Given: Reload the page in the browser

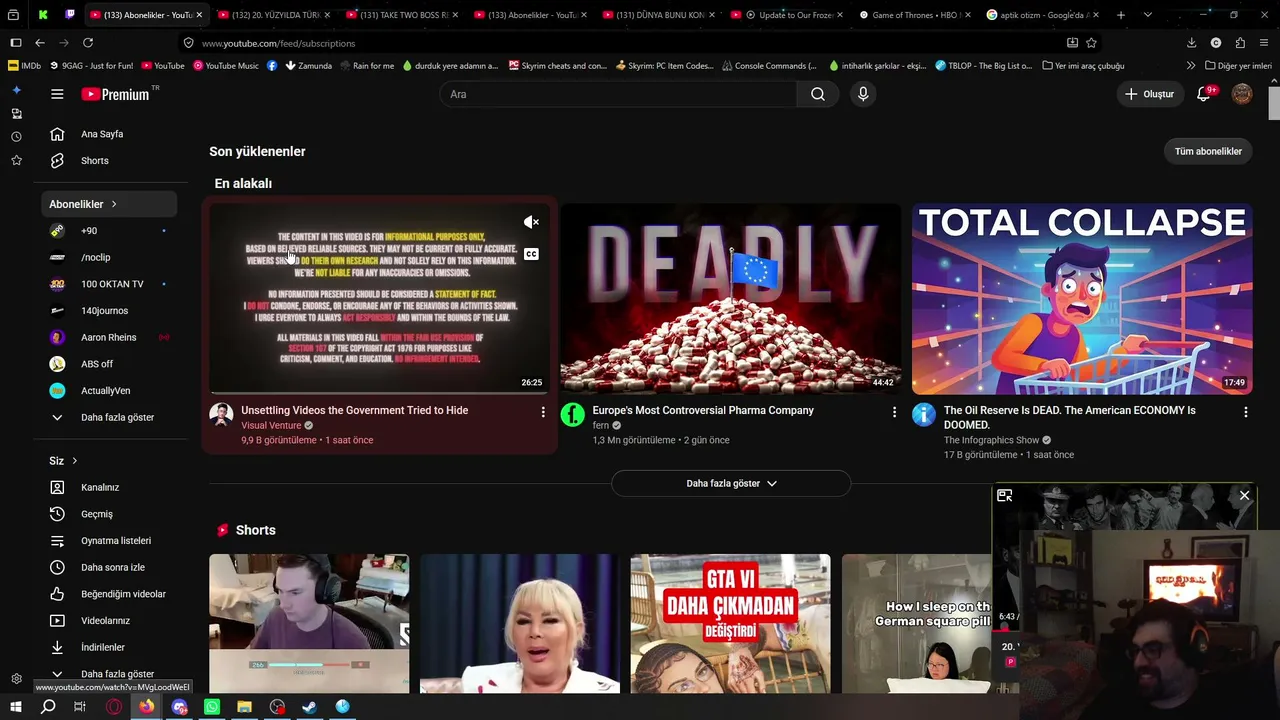Looking at the screenshot, I should (x=88, y=43).
